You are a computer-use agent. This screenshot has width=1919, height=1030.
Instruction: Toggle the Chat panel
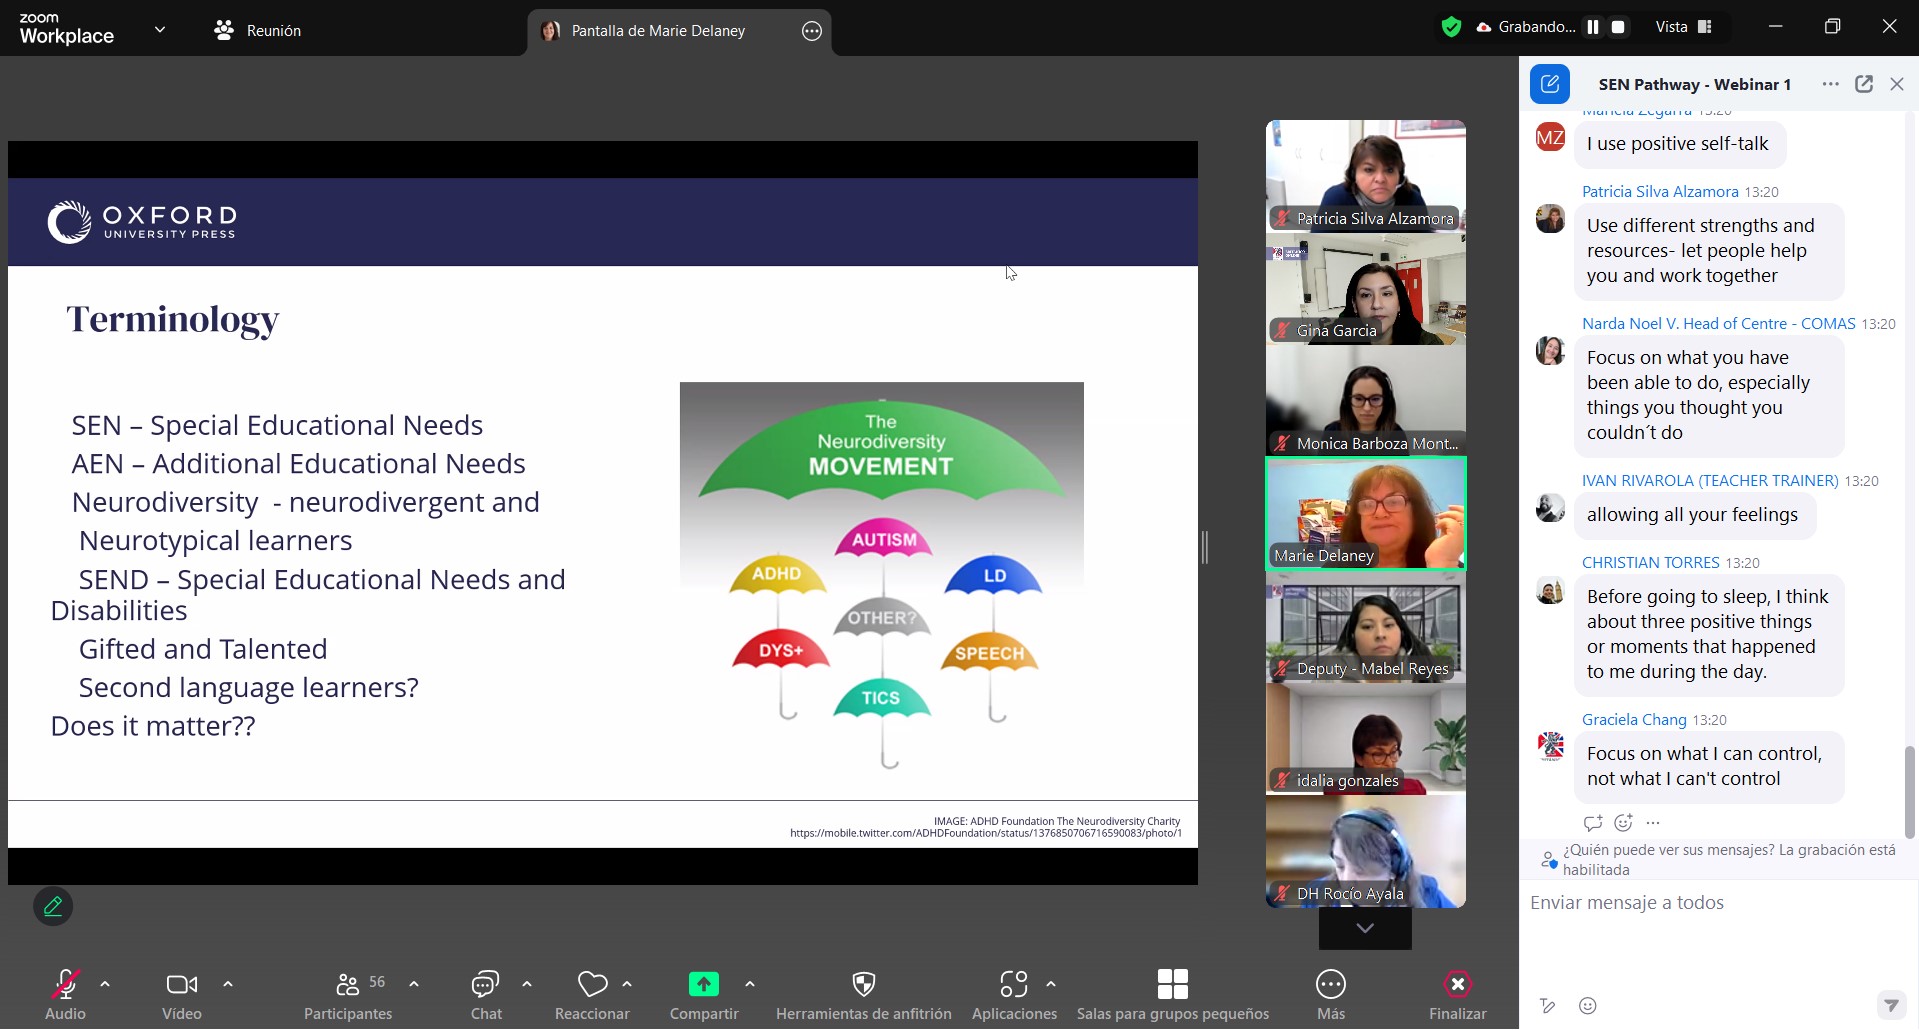[486, 994]
